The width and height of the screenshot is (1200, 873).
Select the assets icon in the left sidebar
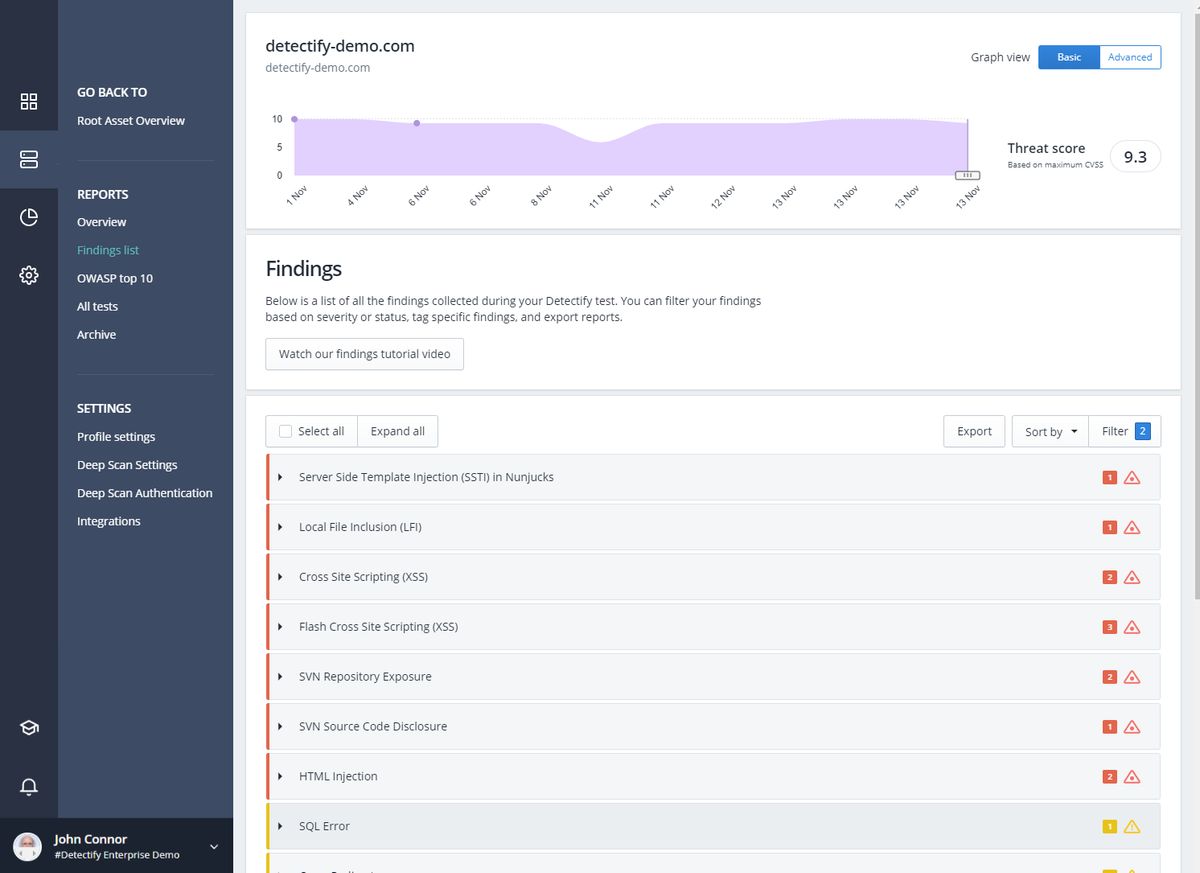29,159
